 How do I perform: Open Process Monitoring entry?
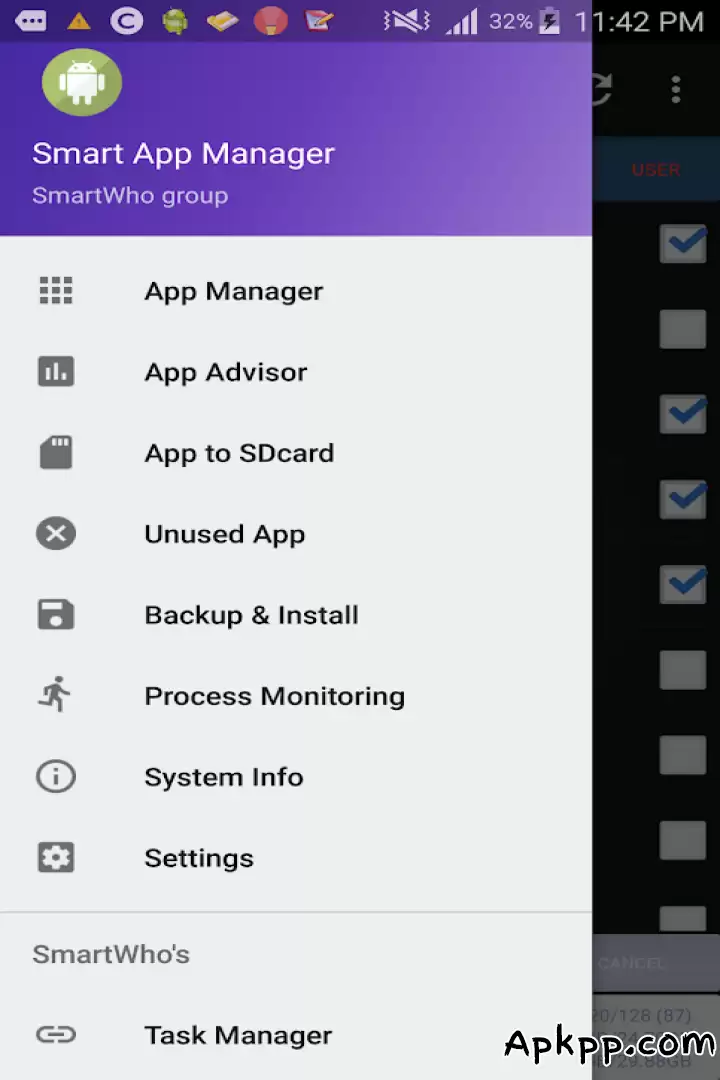click(x=296, y=696)
